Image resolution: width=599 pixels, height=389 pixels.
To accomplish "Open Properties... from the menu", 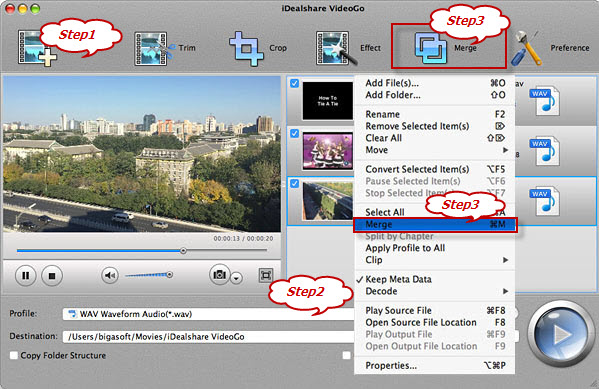I will pos(434,366).
